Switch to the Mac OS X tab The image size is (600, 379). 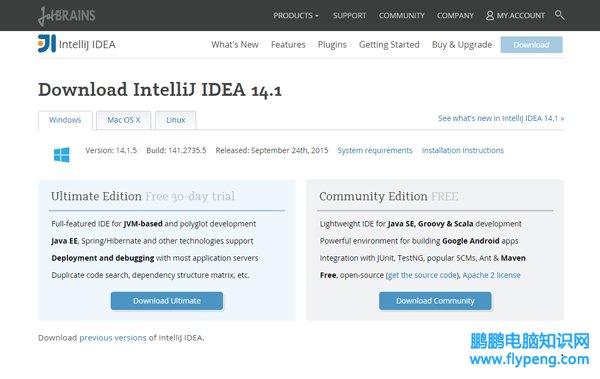pyautogui.click(x=124, y=120)
